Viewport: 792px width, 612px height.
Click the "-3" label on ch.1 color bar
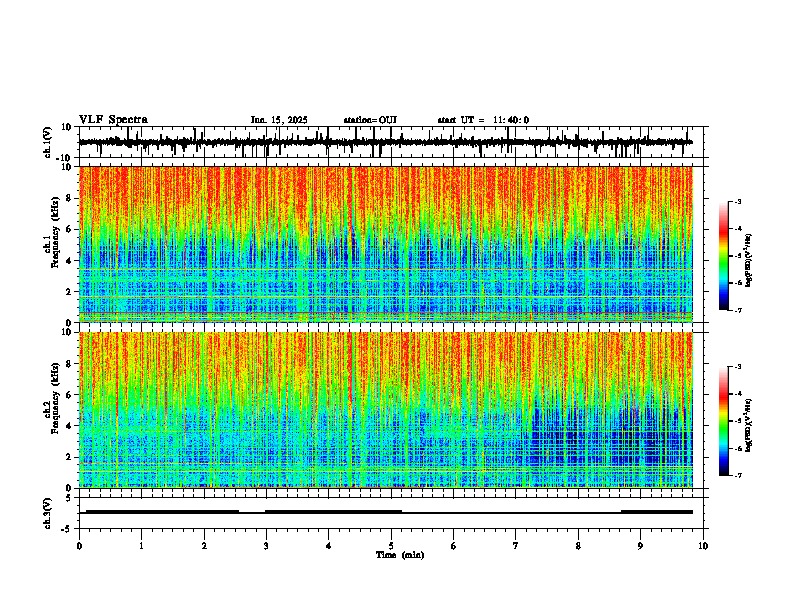point(738,202)
